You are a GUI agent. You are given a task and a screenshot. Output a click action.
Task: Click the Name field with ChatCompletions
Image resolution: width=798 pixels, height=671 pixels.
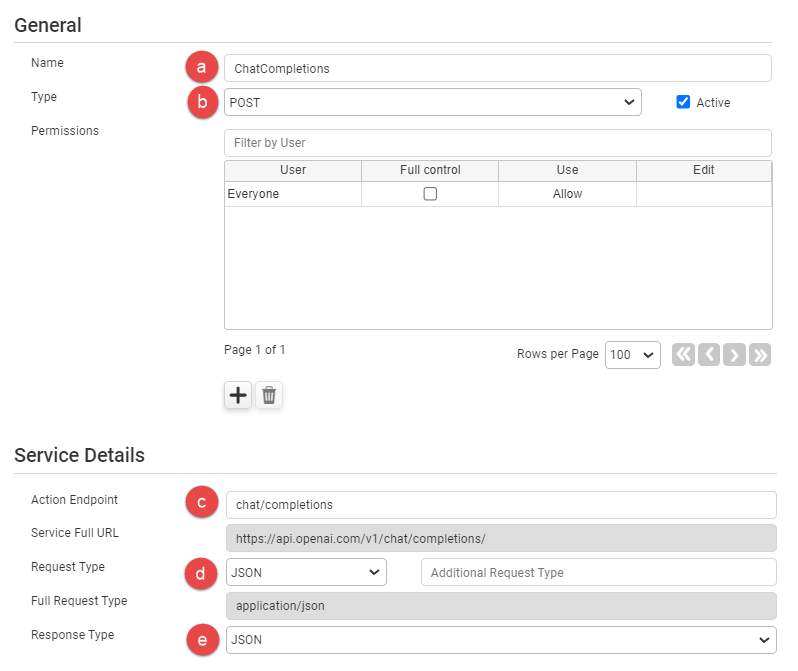498,68
